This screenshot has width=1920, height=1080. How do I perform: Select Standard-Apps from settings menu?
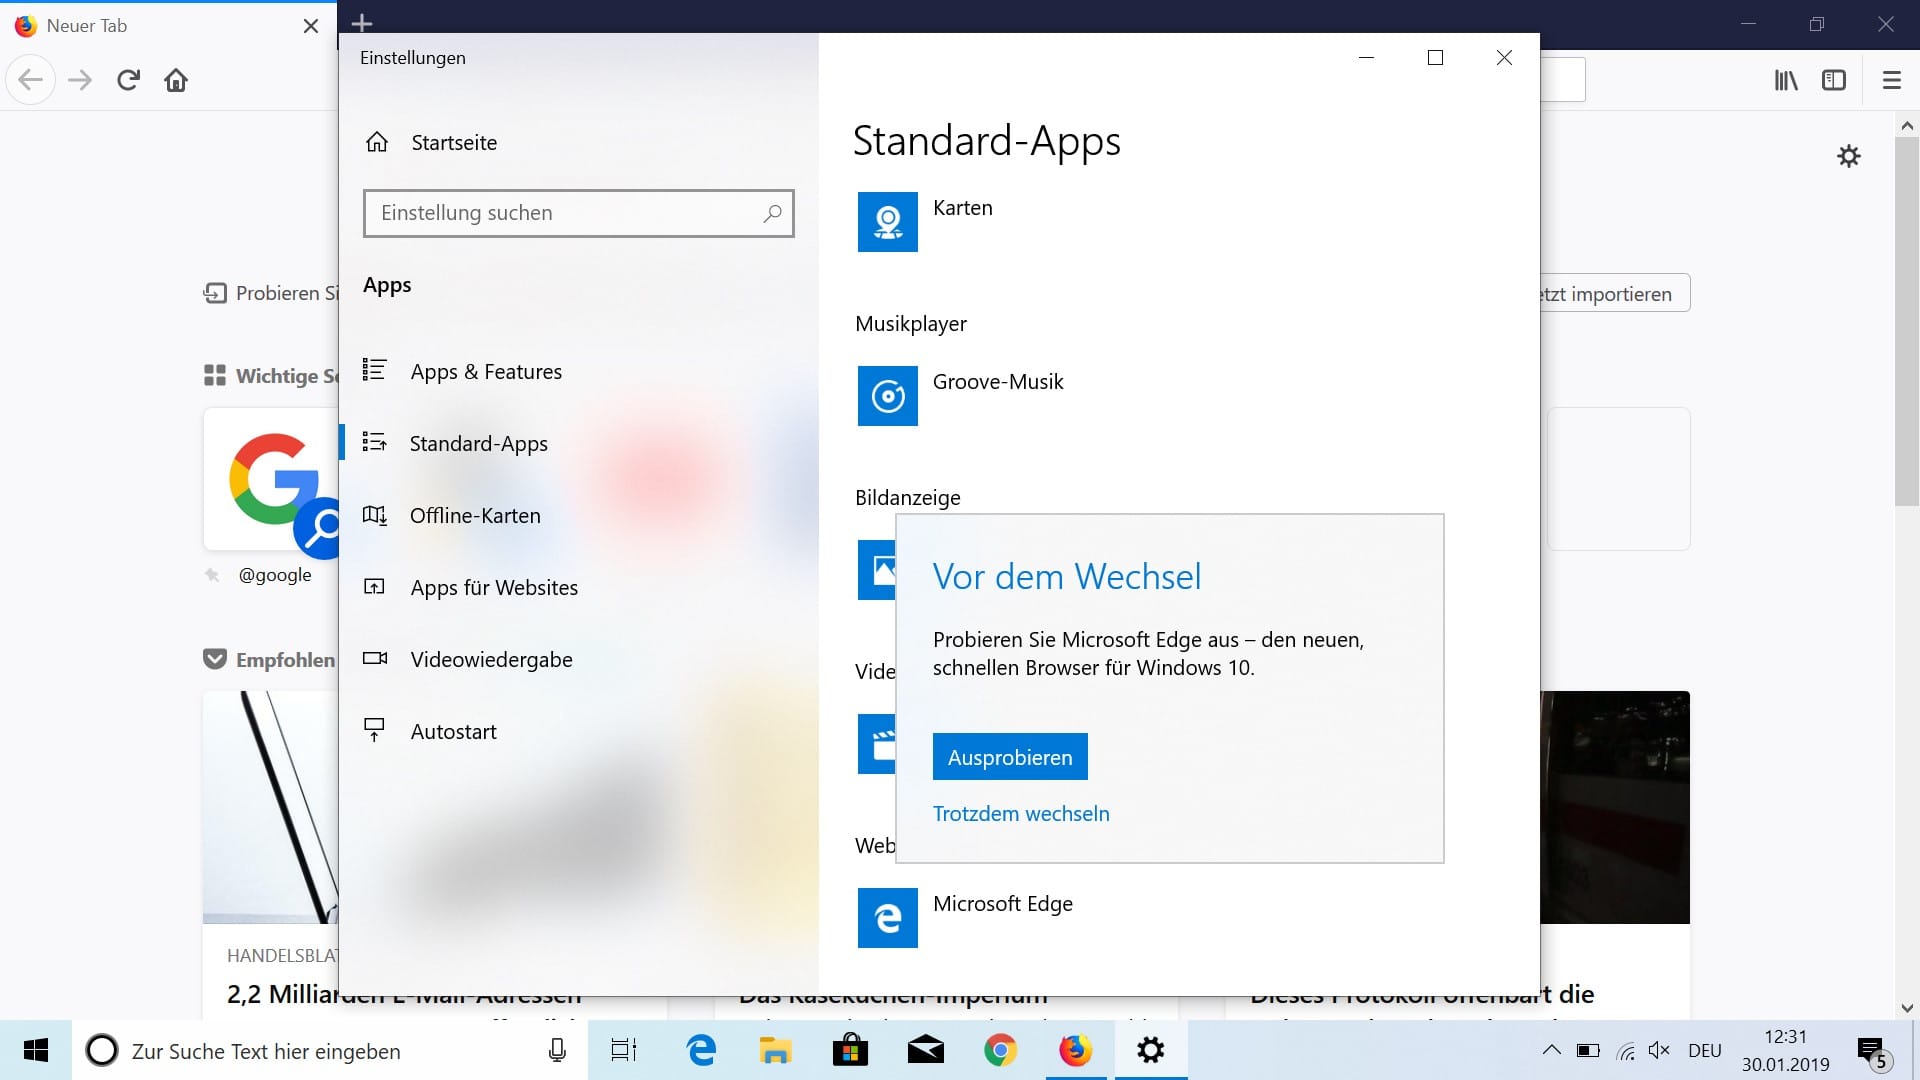[479, 442]
